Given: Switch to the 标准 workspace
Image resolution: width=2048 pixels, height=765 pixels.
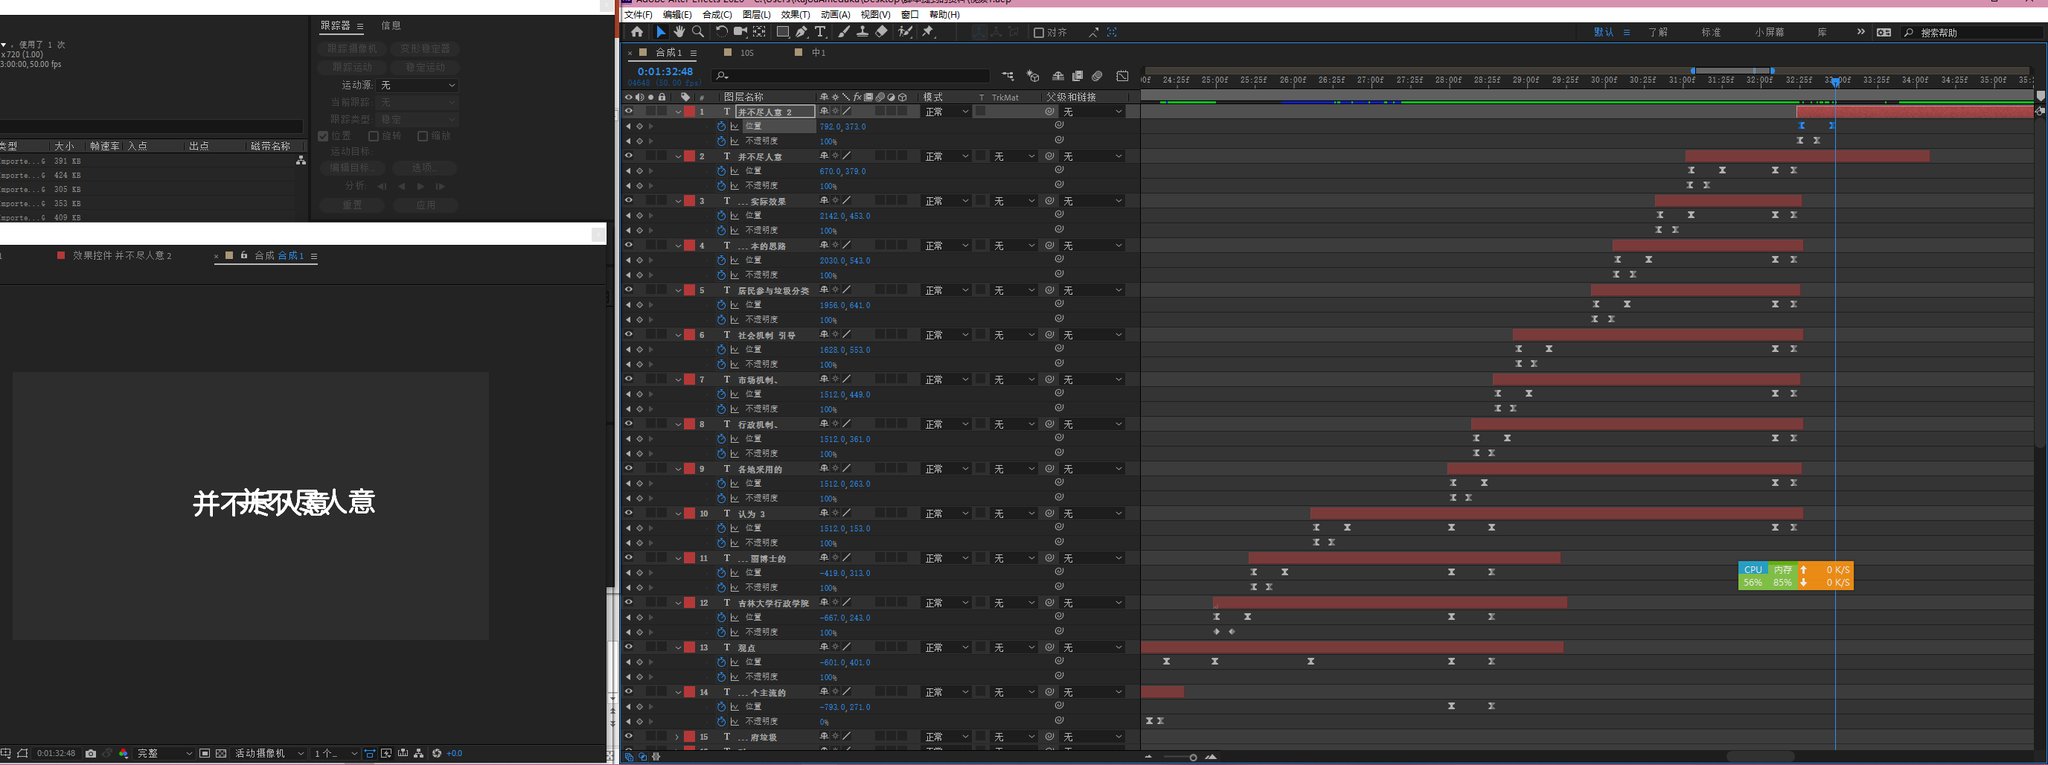Looking at the screenshot, I should (1711, 32).
